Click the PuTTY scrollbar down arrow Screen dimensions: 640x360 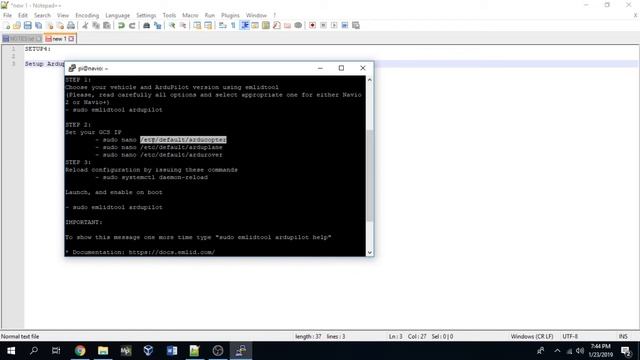pos(369,252)
